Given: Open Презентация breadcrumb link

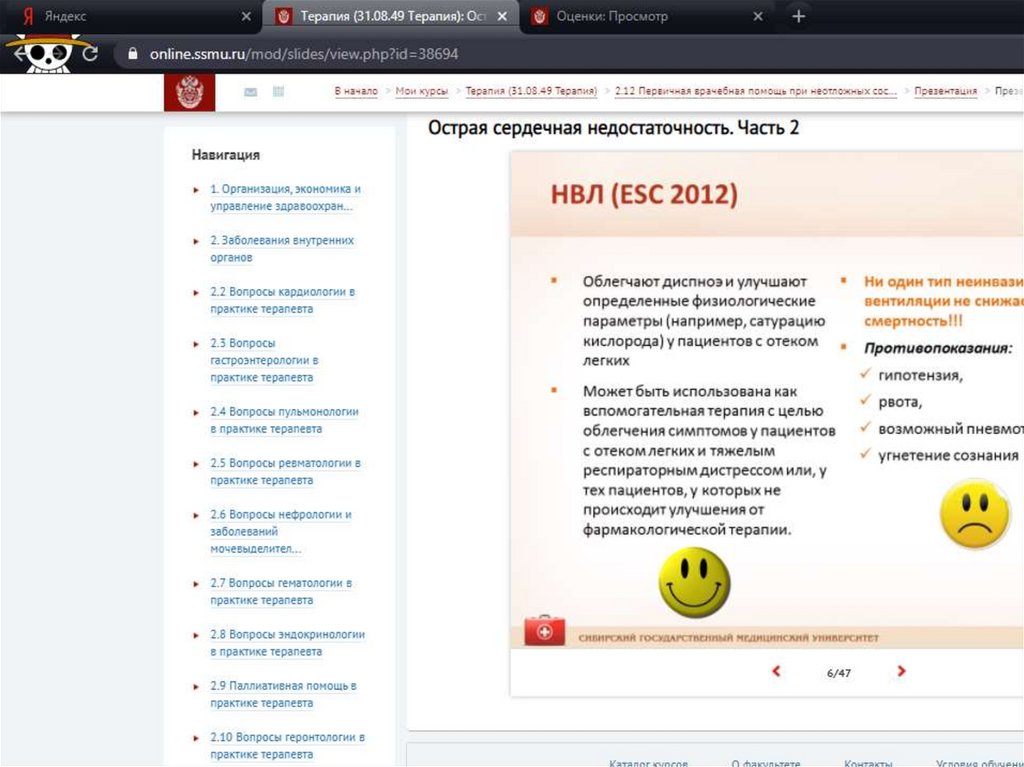Looking at the screenshot, I should (946, 91).
